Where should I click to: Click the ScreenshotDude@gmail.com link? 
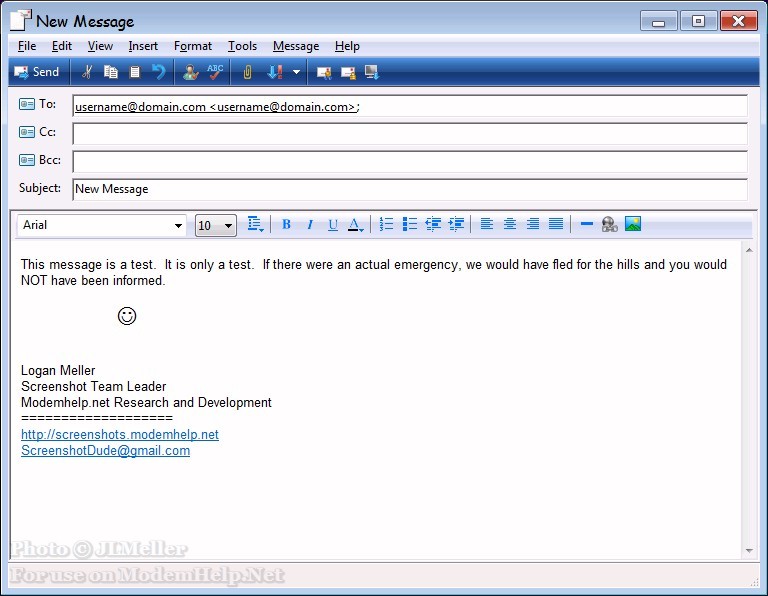(x=105, y=451)
